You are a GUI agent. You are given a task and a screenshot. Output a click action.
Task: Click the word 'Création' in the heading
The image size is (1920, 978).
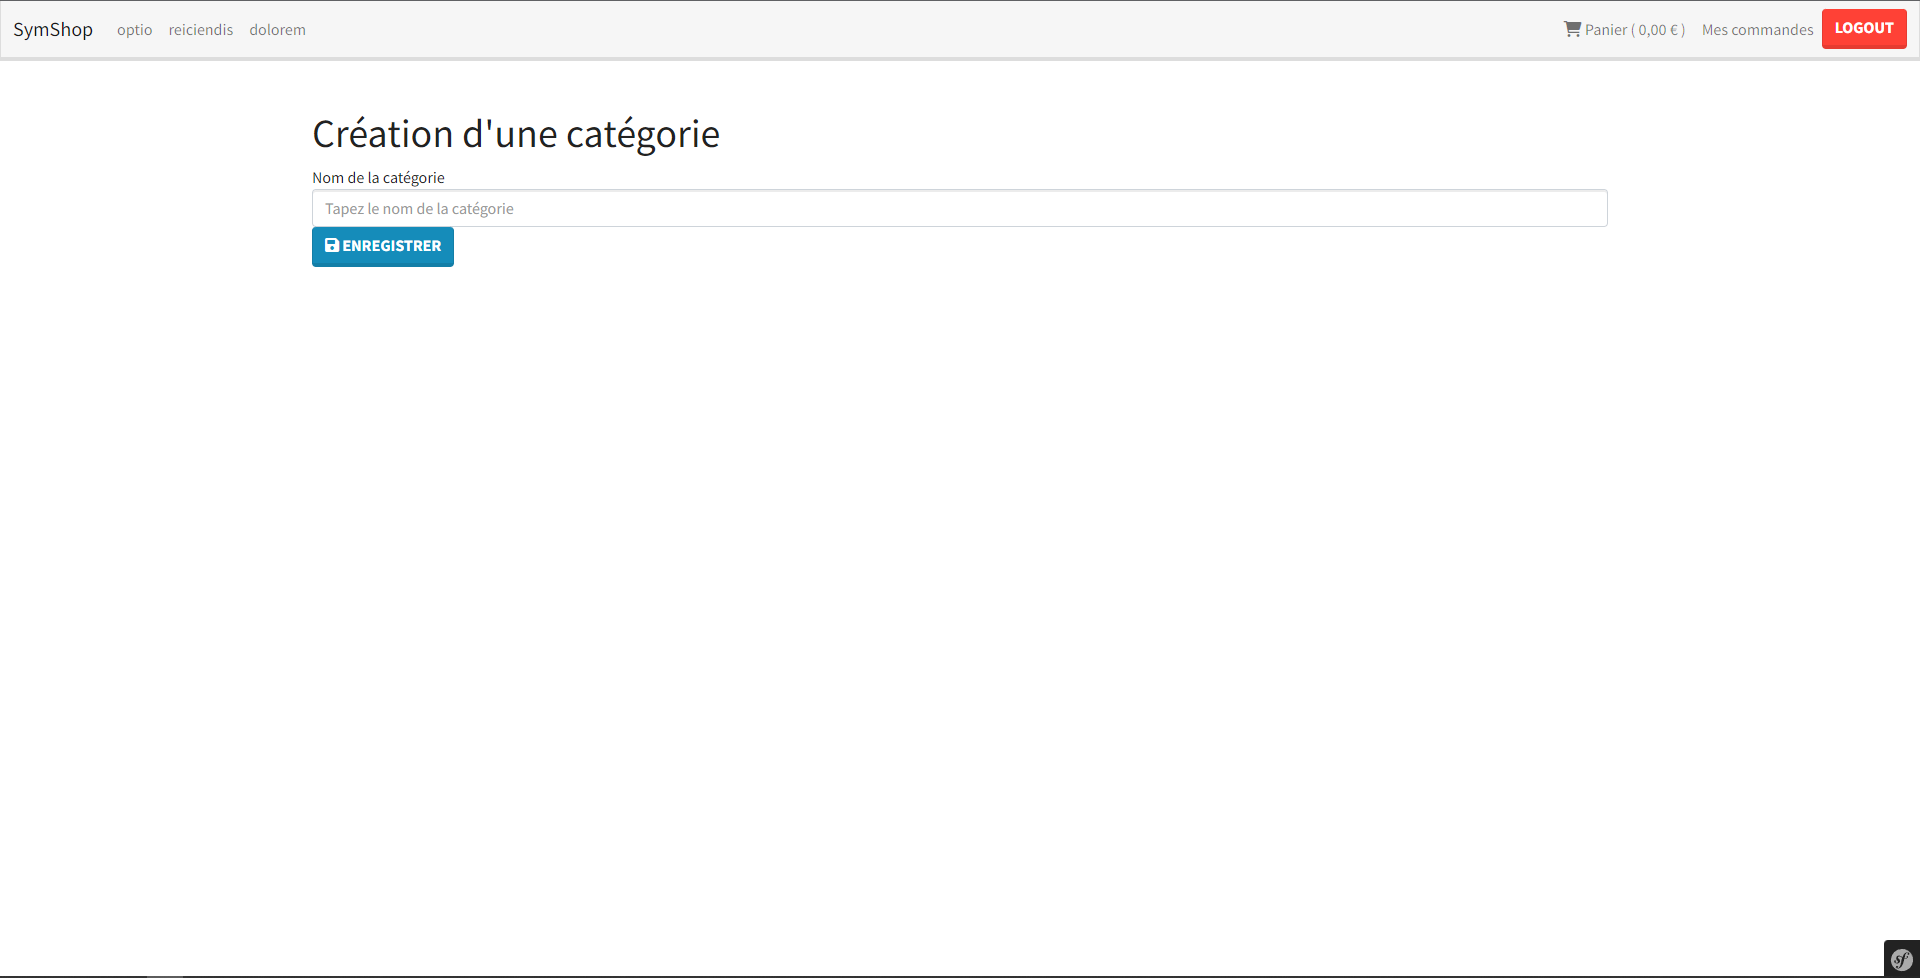383,134
